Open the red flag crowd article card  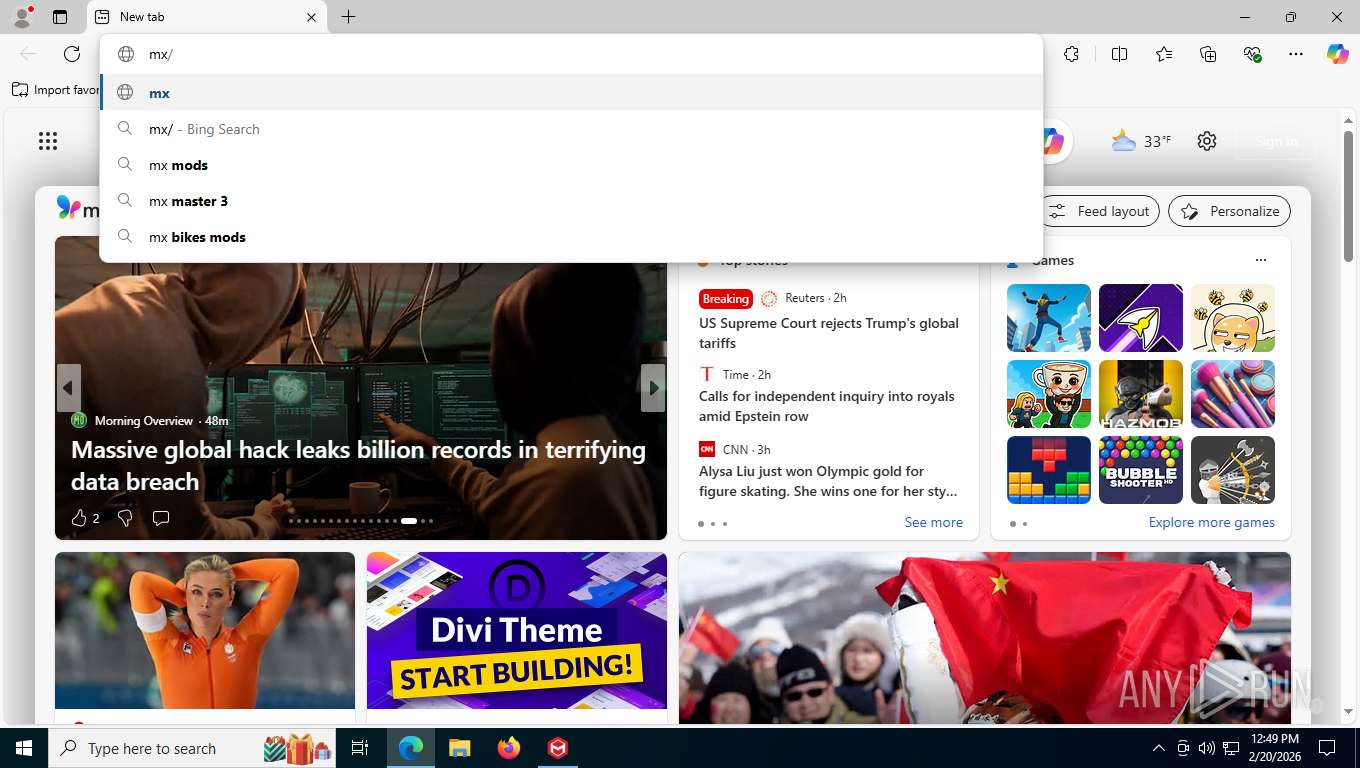click(985, 637)
